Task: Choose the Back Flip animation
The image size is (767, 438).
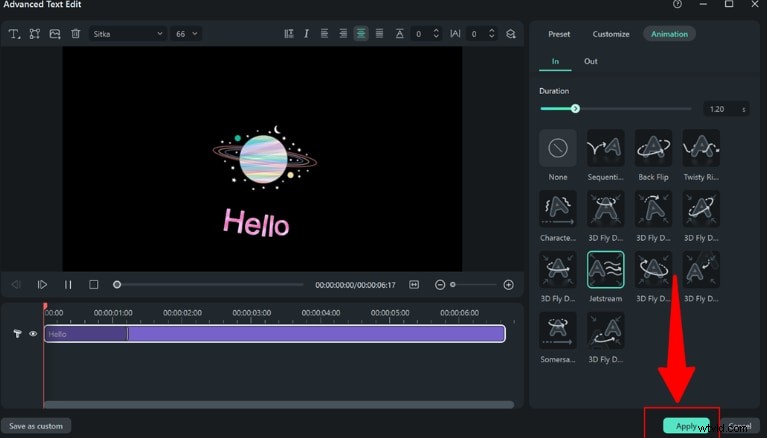Action: 653,148
